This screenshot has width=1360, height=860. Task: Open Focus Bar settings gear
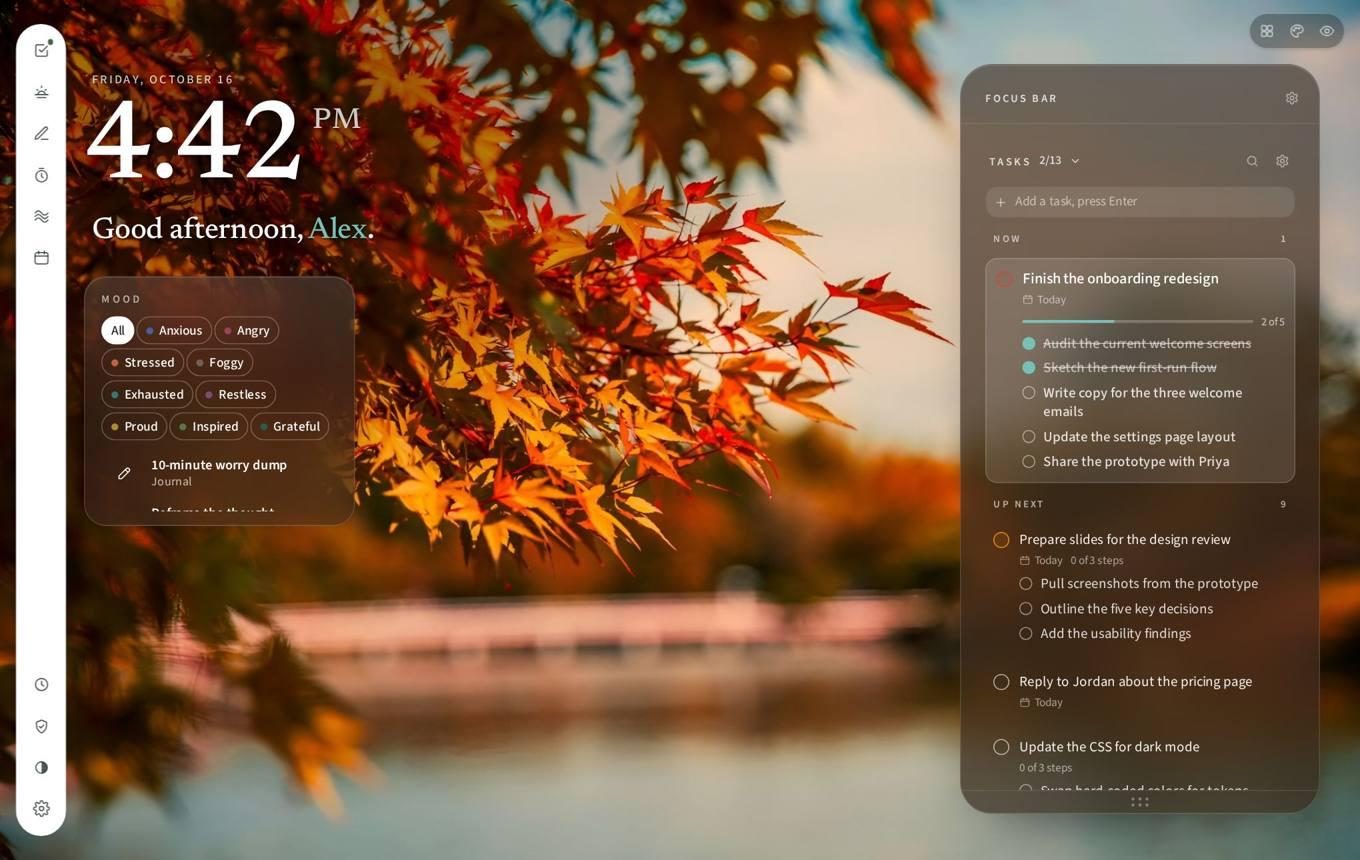coord(1292,98)
